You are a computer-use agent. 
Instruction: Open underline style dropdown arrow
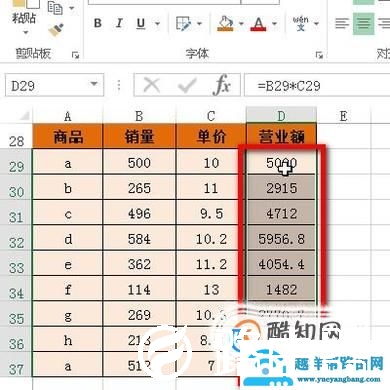(x=157, y=24)
